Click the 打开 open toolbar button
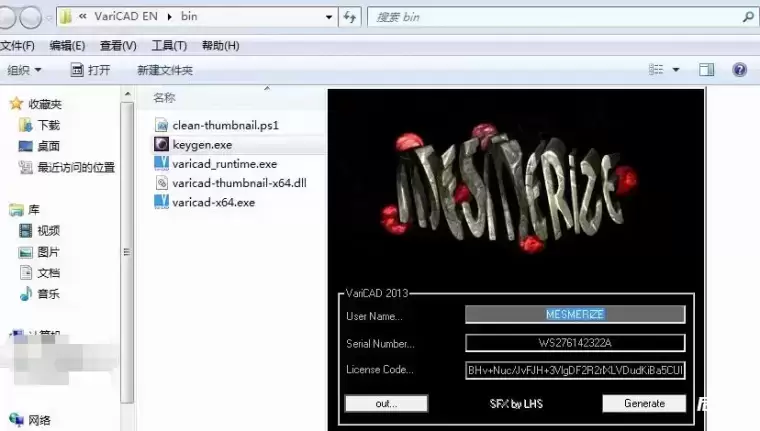 click(90, 70)
